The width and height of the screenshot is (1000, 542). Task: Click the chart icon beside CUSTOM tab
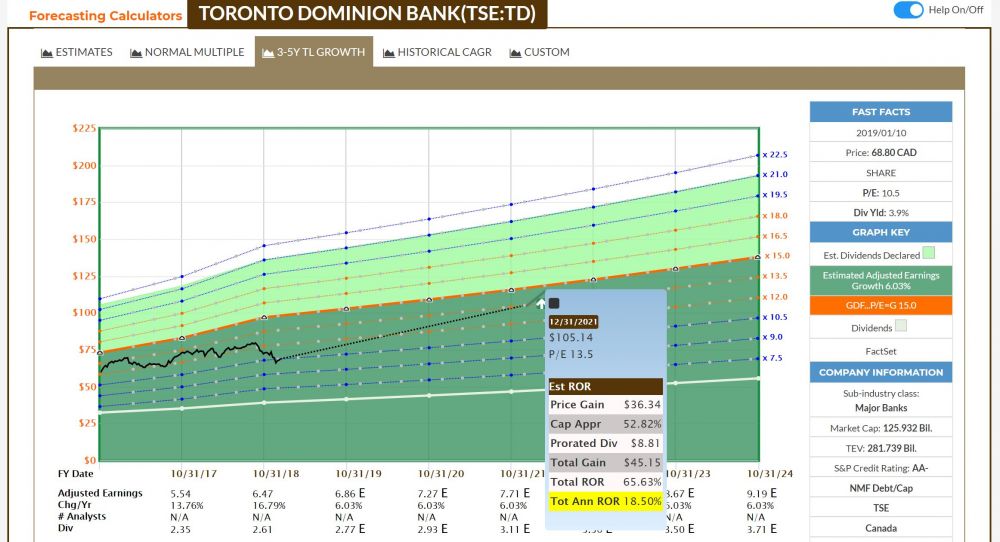(515, 53)
